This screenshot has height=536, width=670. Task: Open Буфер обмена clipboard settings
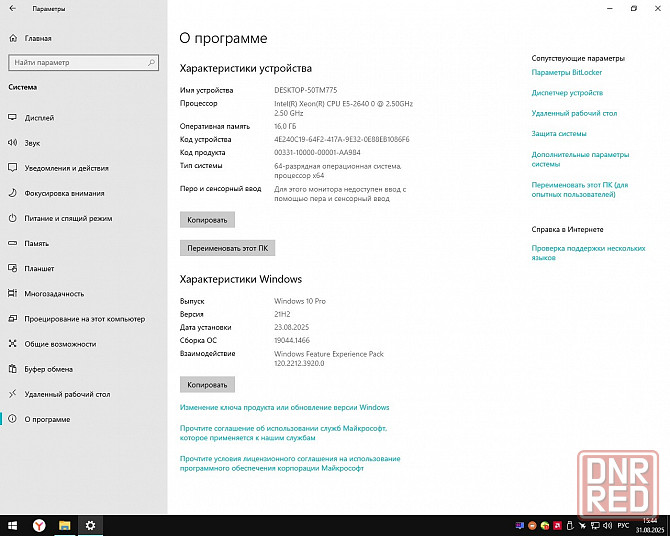click(x=48, y=369)
